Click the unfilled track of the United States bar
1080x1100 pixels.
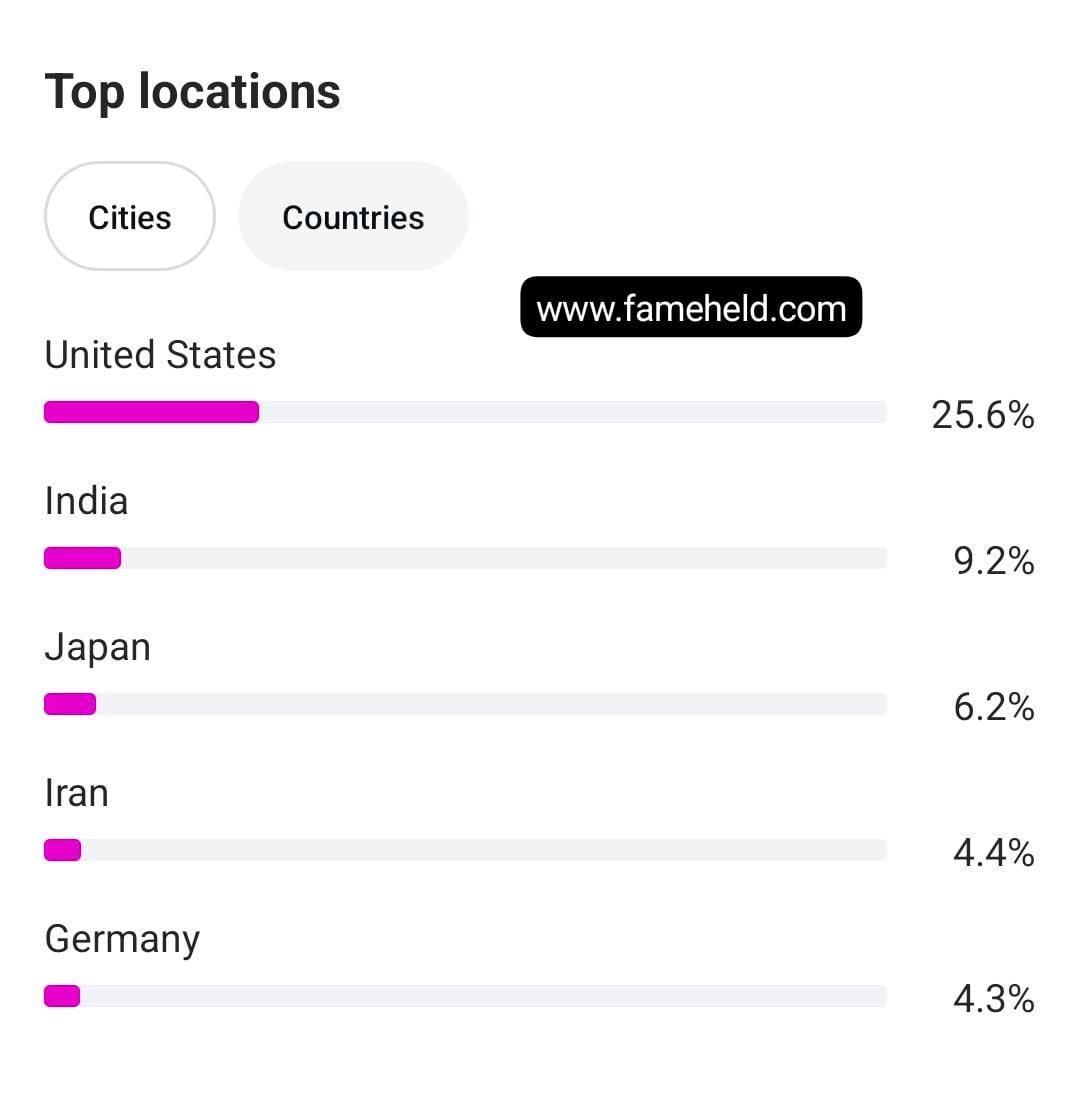572,412
